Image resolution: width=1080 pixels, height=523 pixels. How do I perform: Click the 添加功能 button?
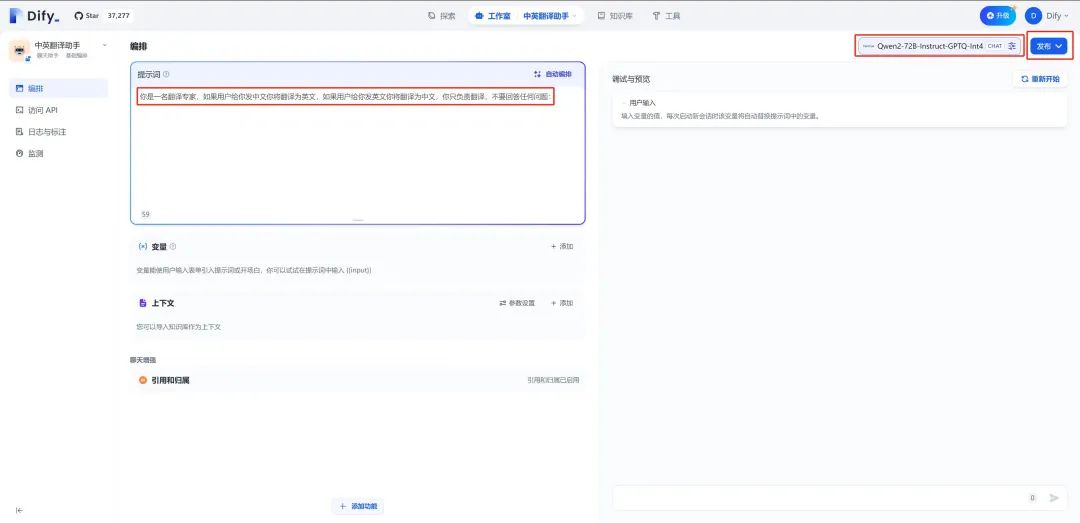pyautogui.click(x=357, y=506)
